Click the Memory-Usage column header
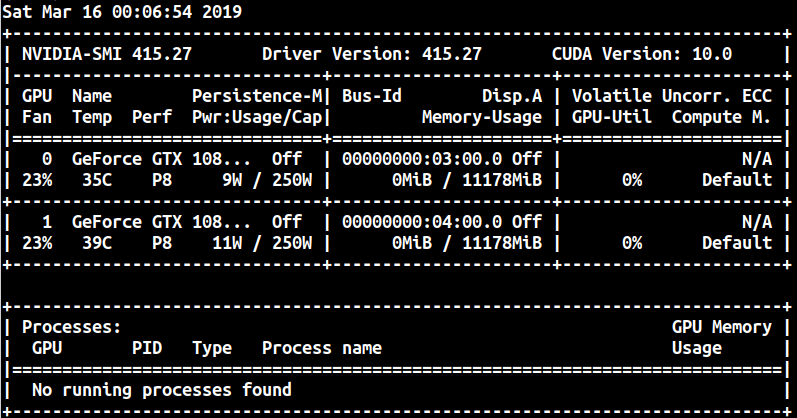The height and width of the screenshot is (418, 797). point(481,117)
